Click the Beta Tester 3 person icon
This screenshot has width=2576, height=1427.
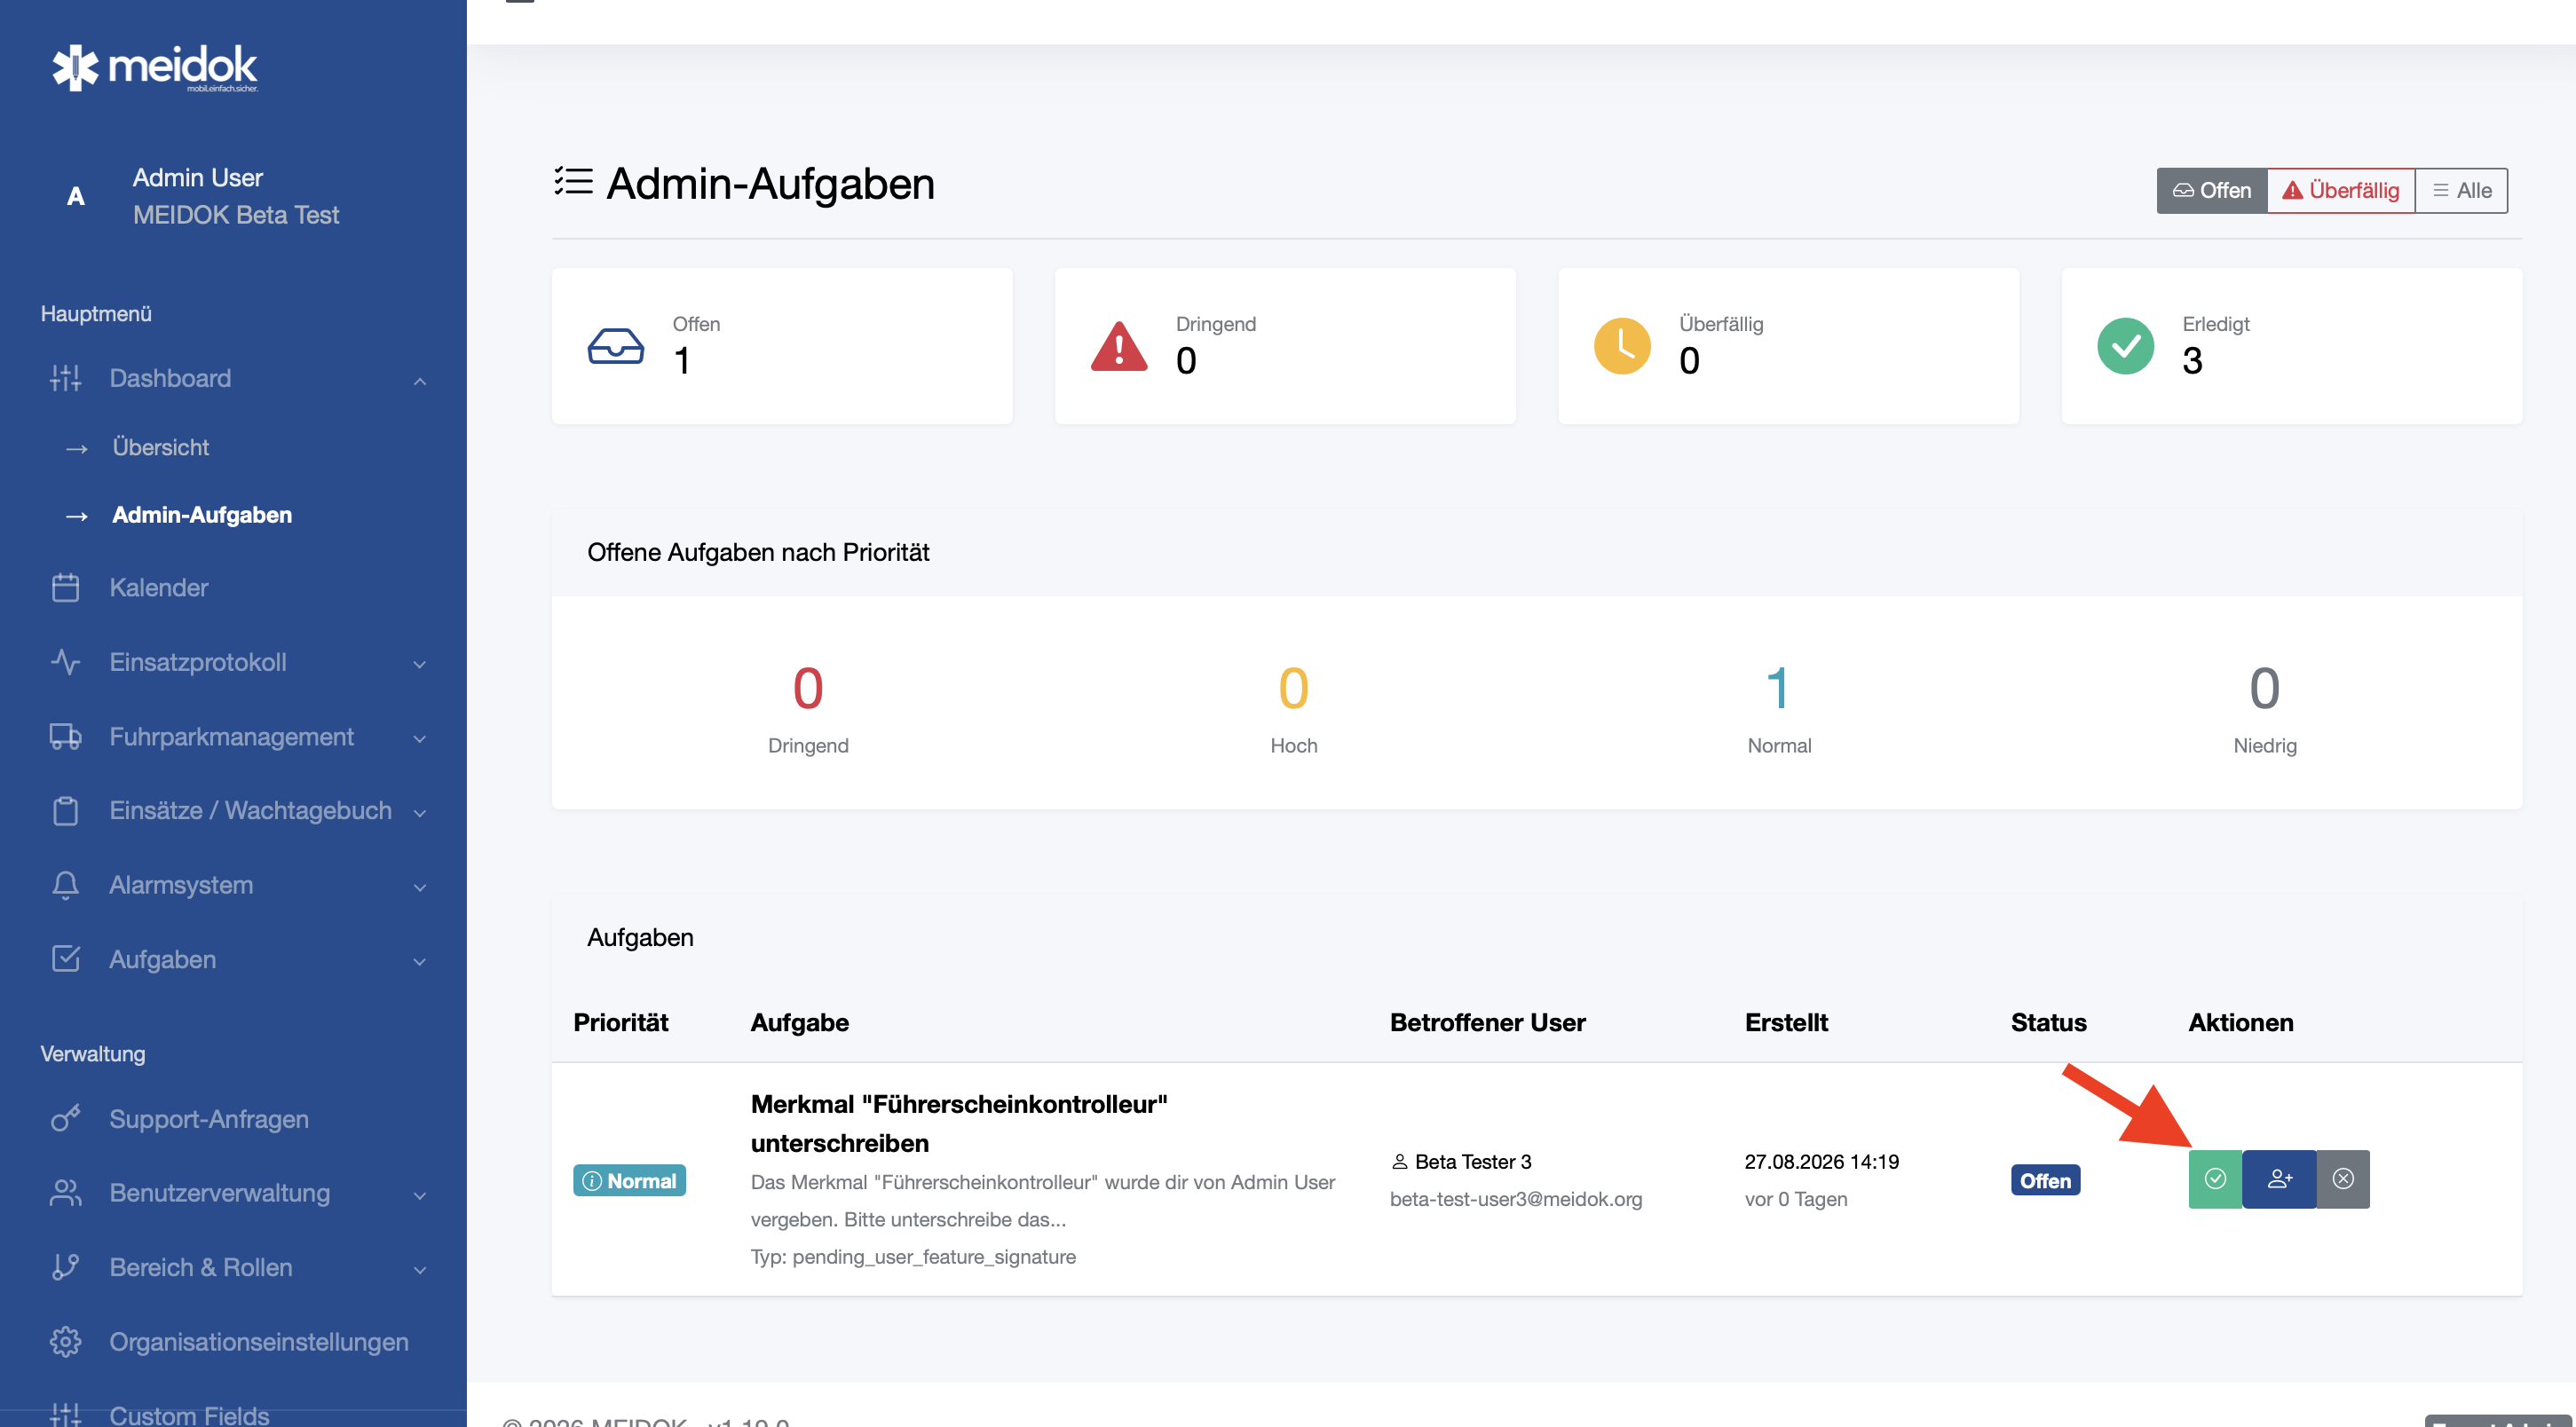1400,1161
